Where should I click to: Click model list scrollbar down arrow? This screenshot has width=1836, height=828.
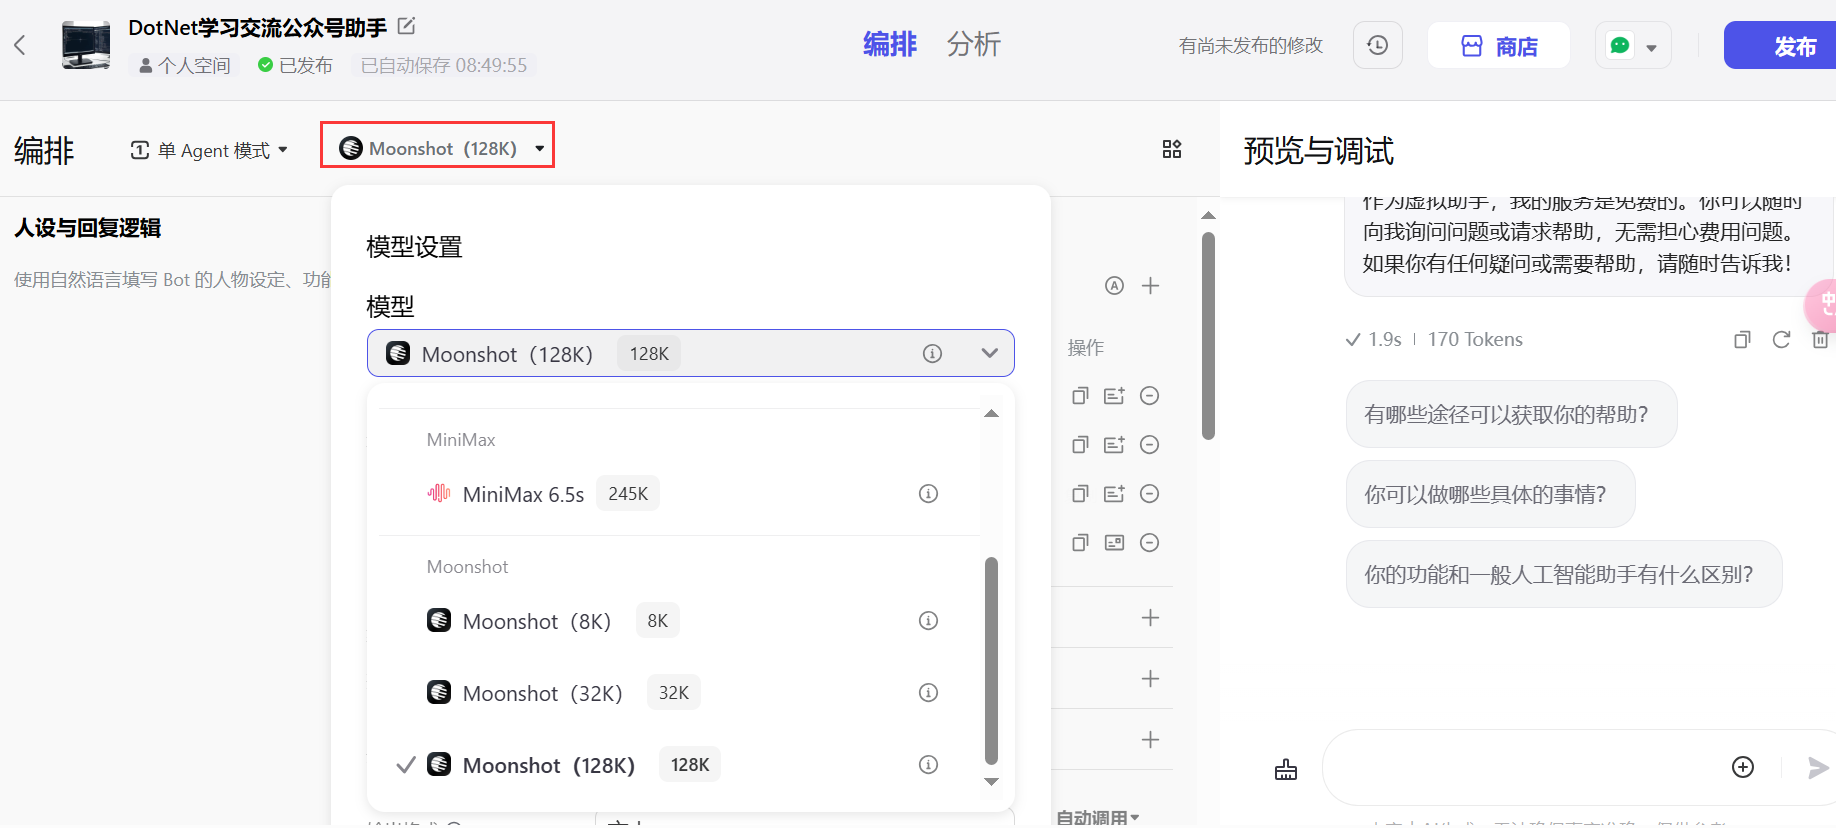[x=991, y=781]
